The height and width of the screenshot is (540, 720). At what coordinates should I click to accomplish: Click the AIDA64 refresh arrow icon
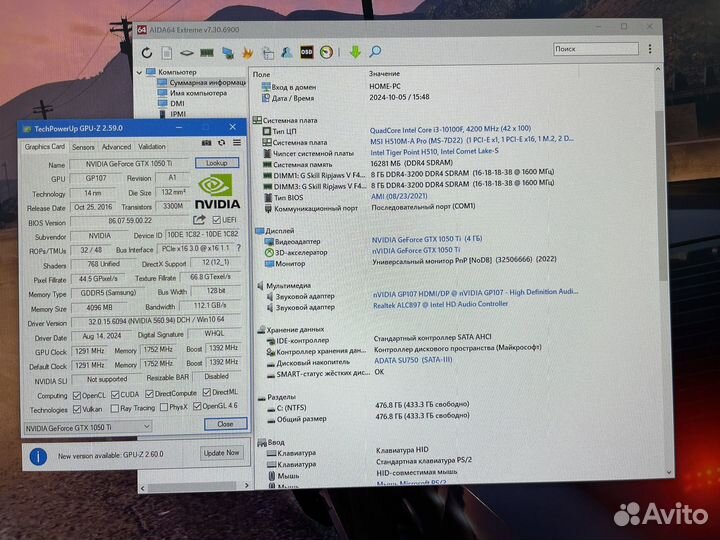(x=147, y=53)
